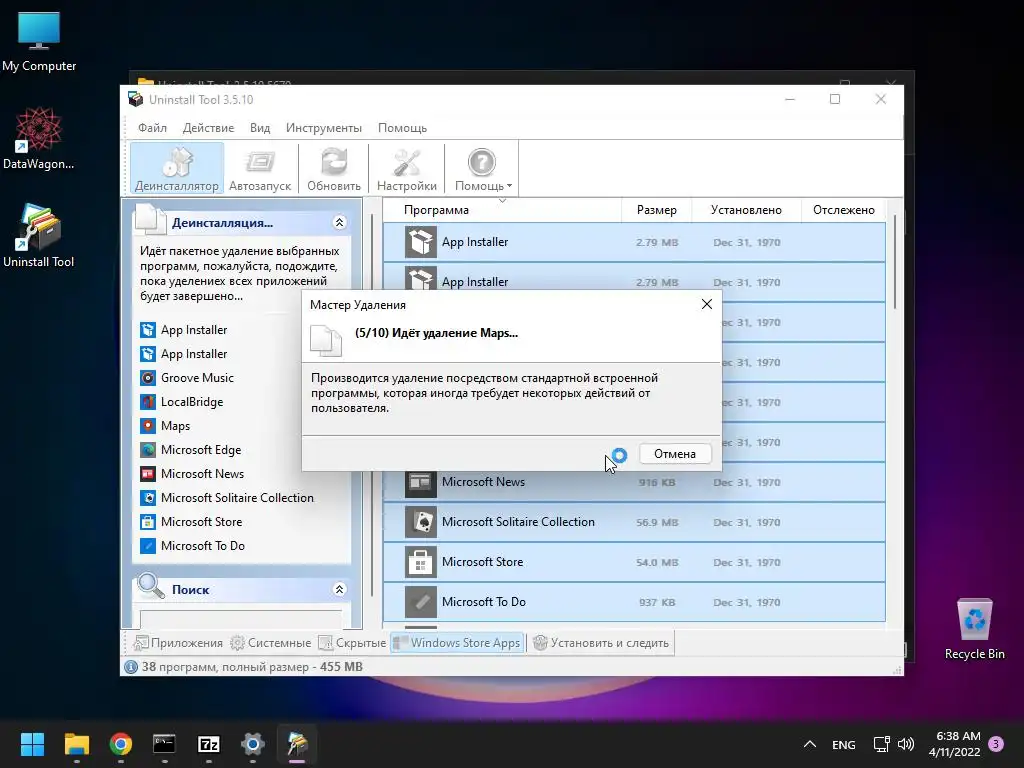Viewport: 1024px width, 768px height.
Task: Select LocalBridge icon in sidebar list
Action: [x=148, y=402]
